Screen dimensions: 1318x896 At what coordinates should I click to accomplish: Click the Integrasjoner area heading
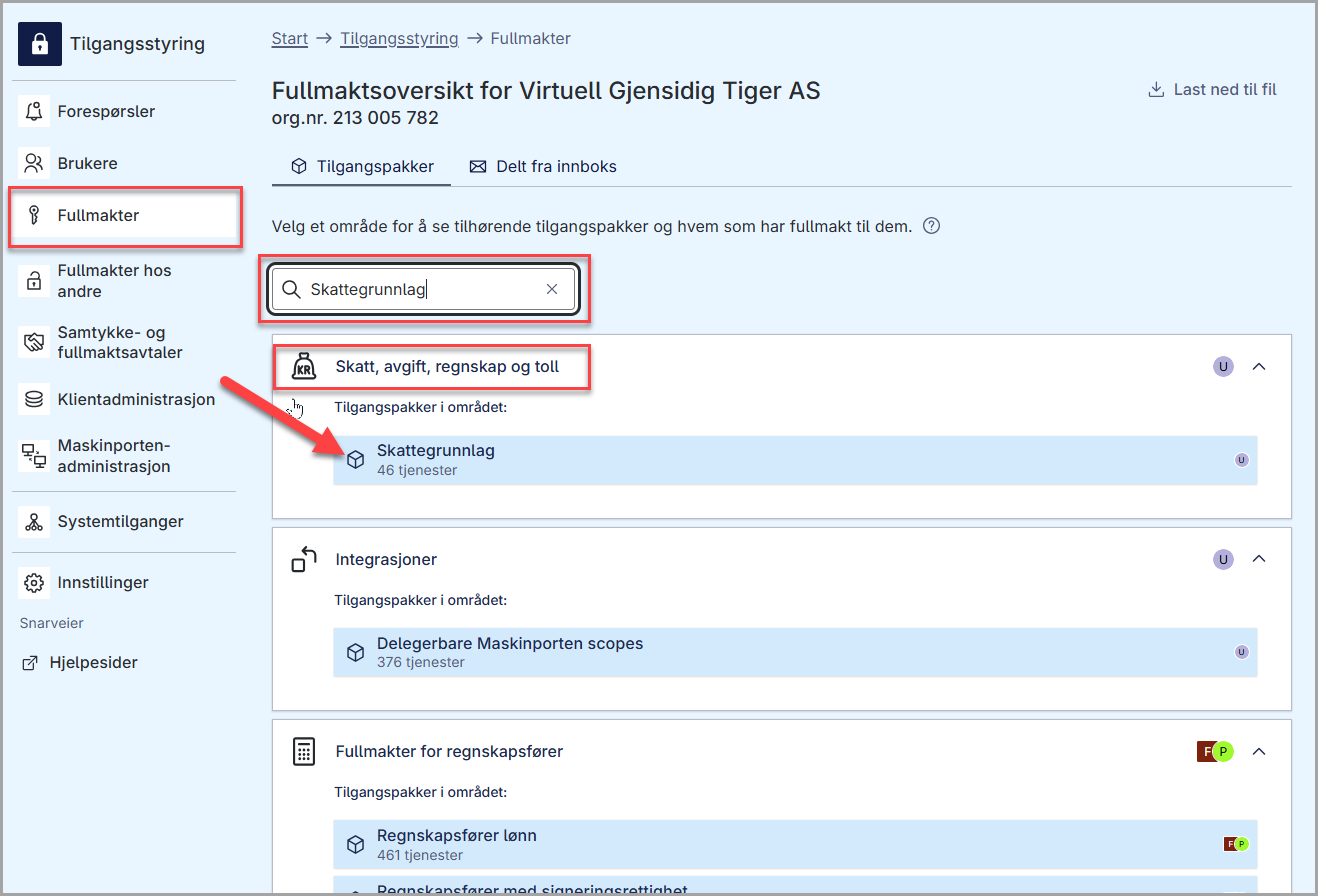[x=386, y=560]
